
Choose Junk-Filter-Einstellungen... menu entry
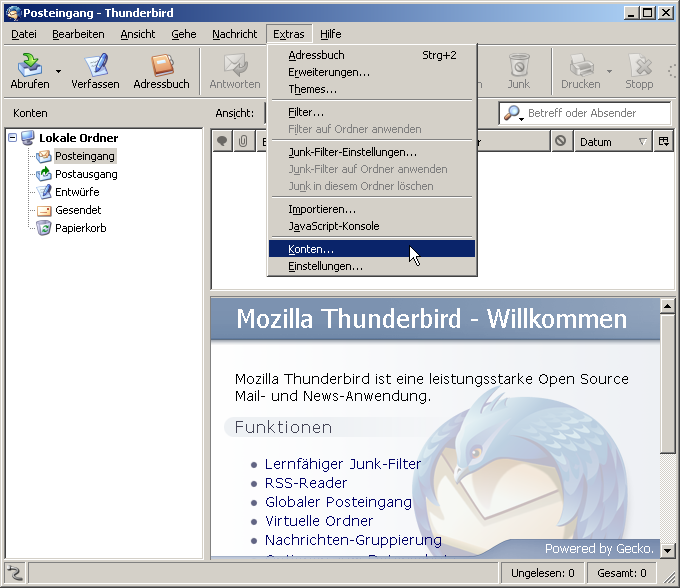(x=372, y=152)
